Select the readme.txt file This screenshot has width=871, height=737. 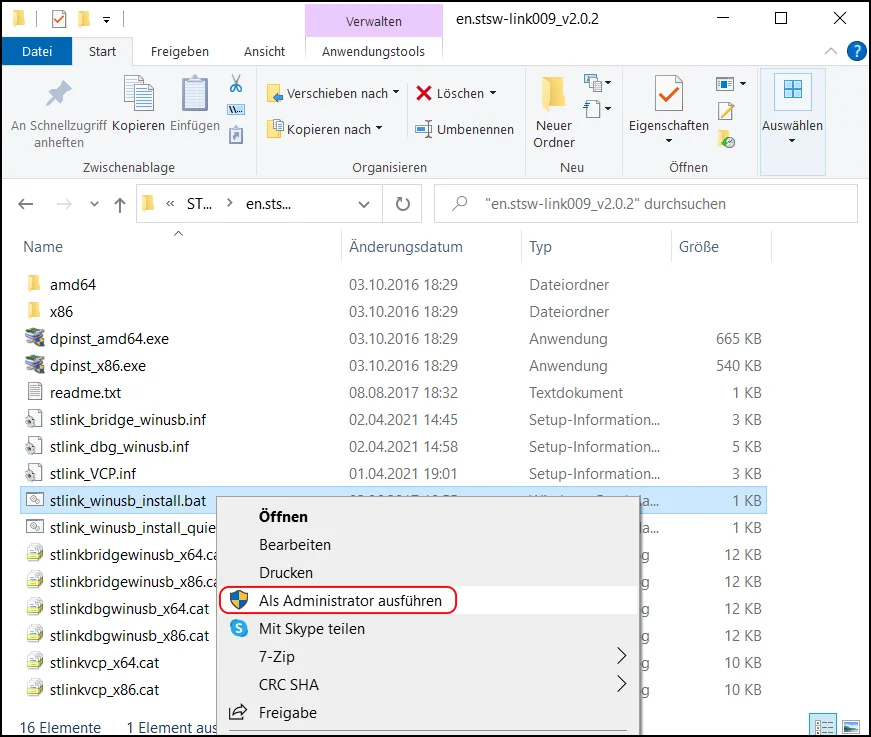[85, 393]
